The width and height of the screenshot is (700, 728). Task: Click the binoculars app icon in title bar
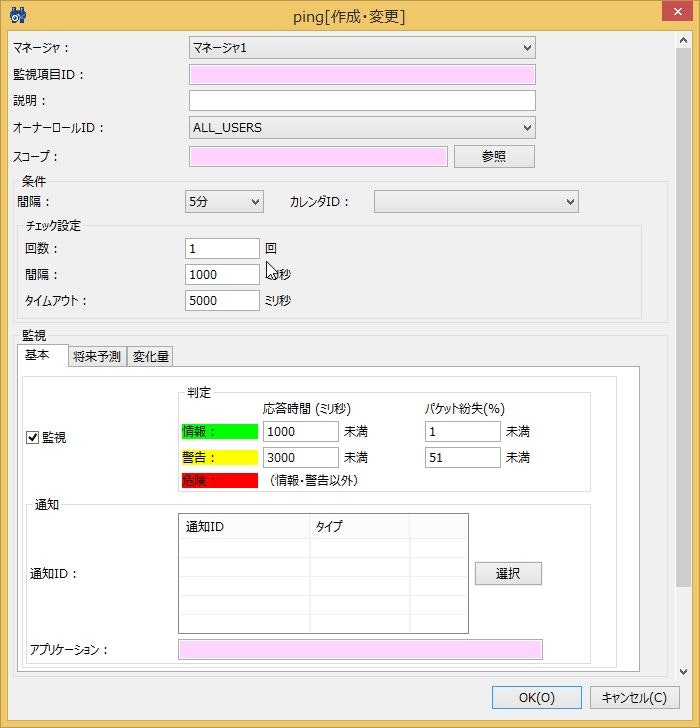(x=18, y=15)
